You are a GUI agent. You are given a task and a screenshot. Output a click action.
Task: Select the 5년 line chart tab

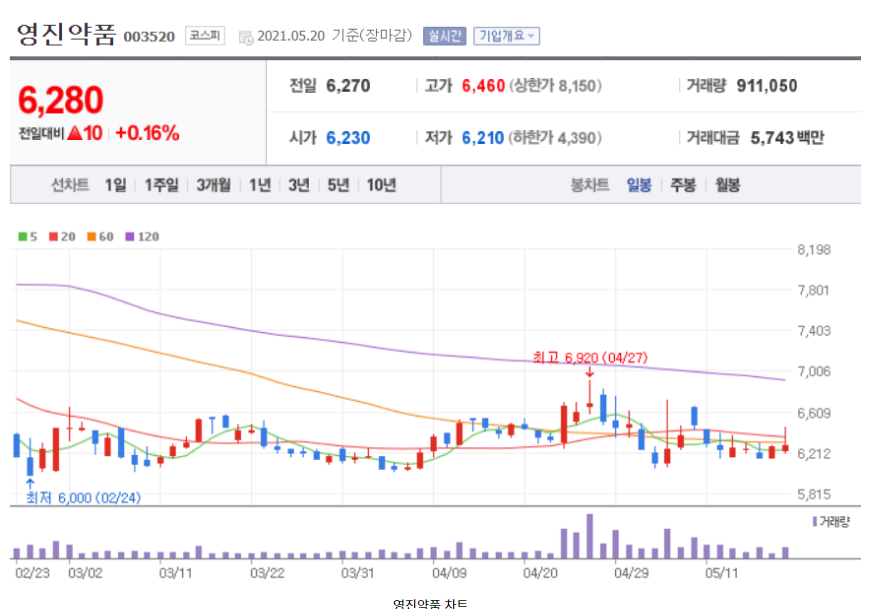(338, 185)
